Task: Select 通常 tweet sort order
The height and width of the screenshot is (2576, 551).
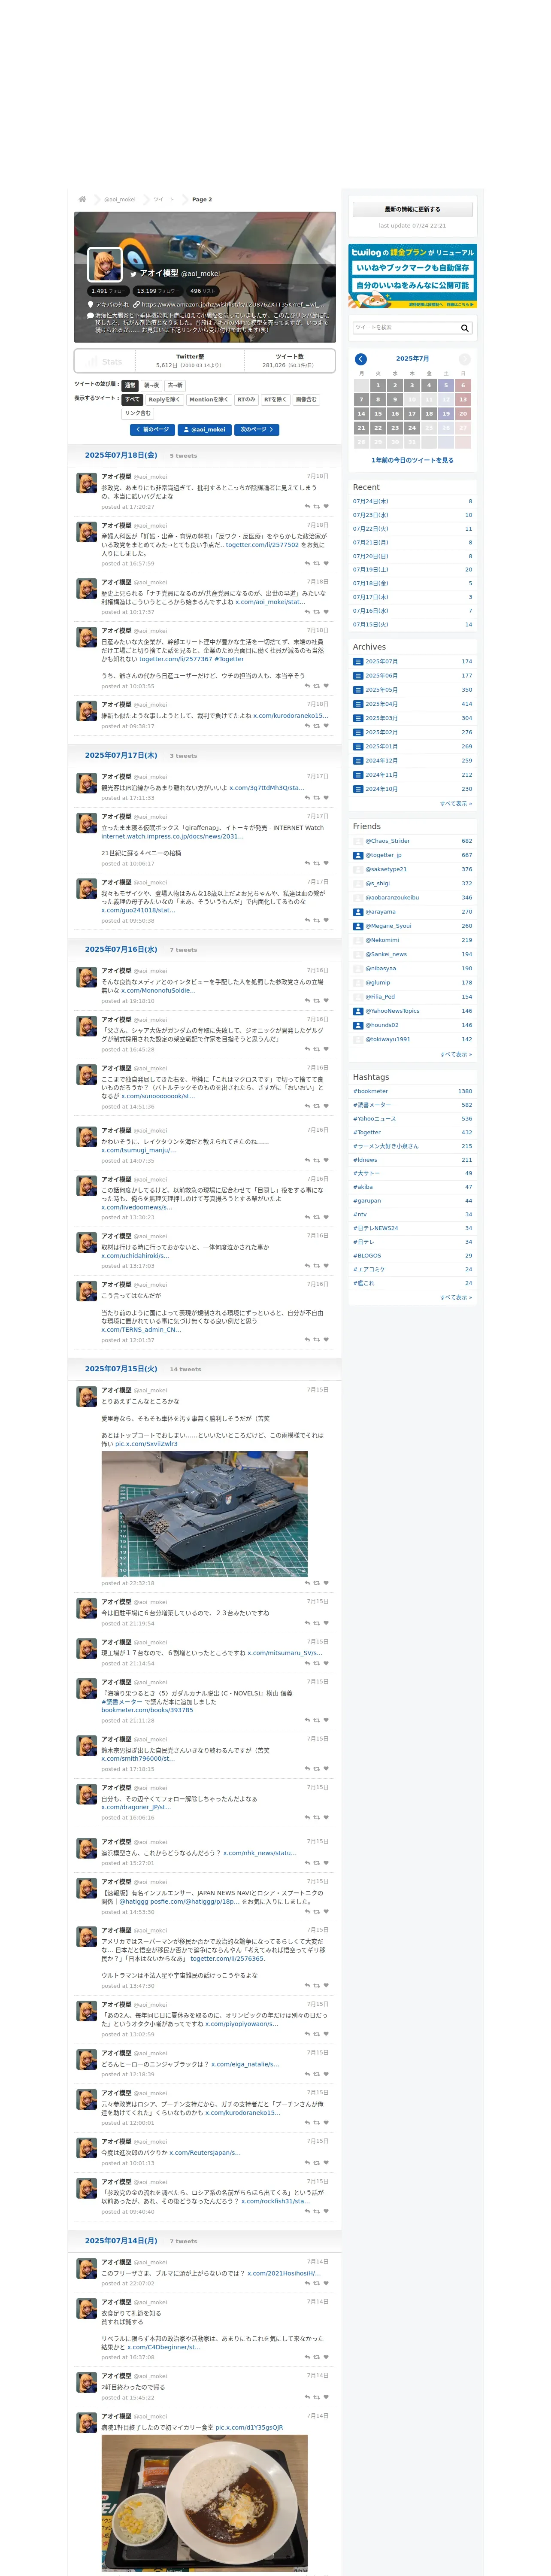Action: pyautogui.click(x=130, y=385)
